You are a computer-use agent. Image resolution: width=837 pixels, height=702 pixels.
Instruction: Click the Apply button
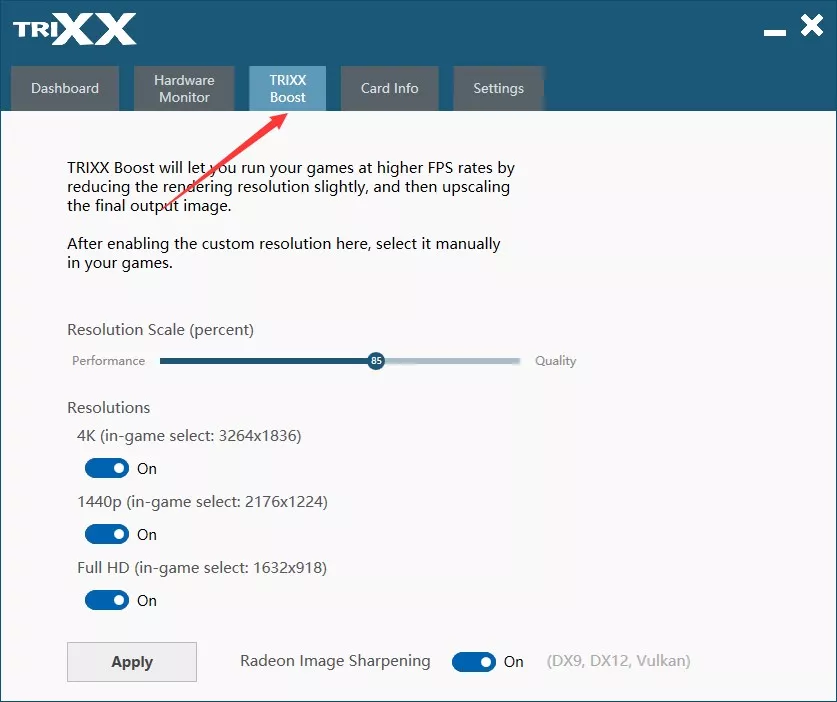pos(132,662)
